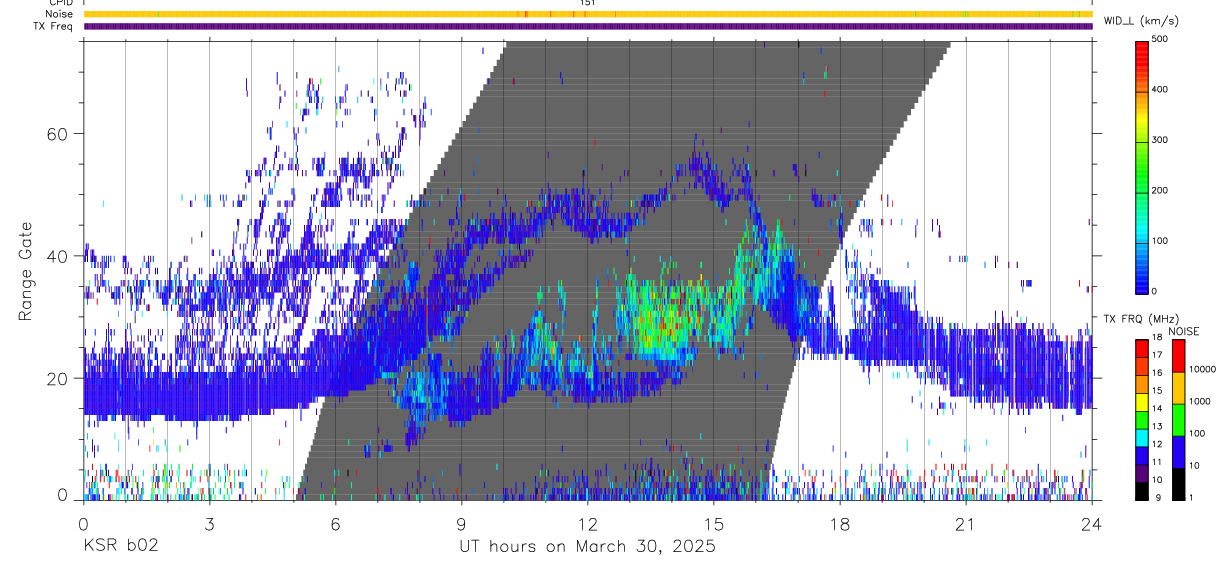The height and width of the screenshot is (567, 1228).
Task: Click the blue 11-12 MHz swatch in TX FRQ legend
Action: 1143,456
